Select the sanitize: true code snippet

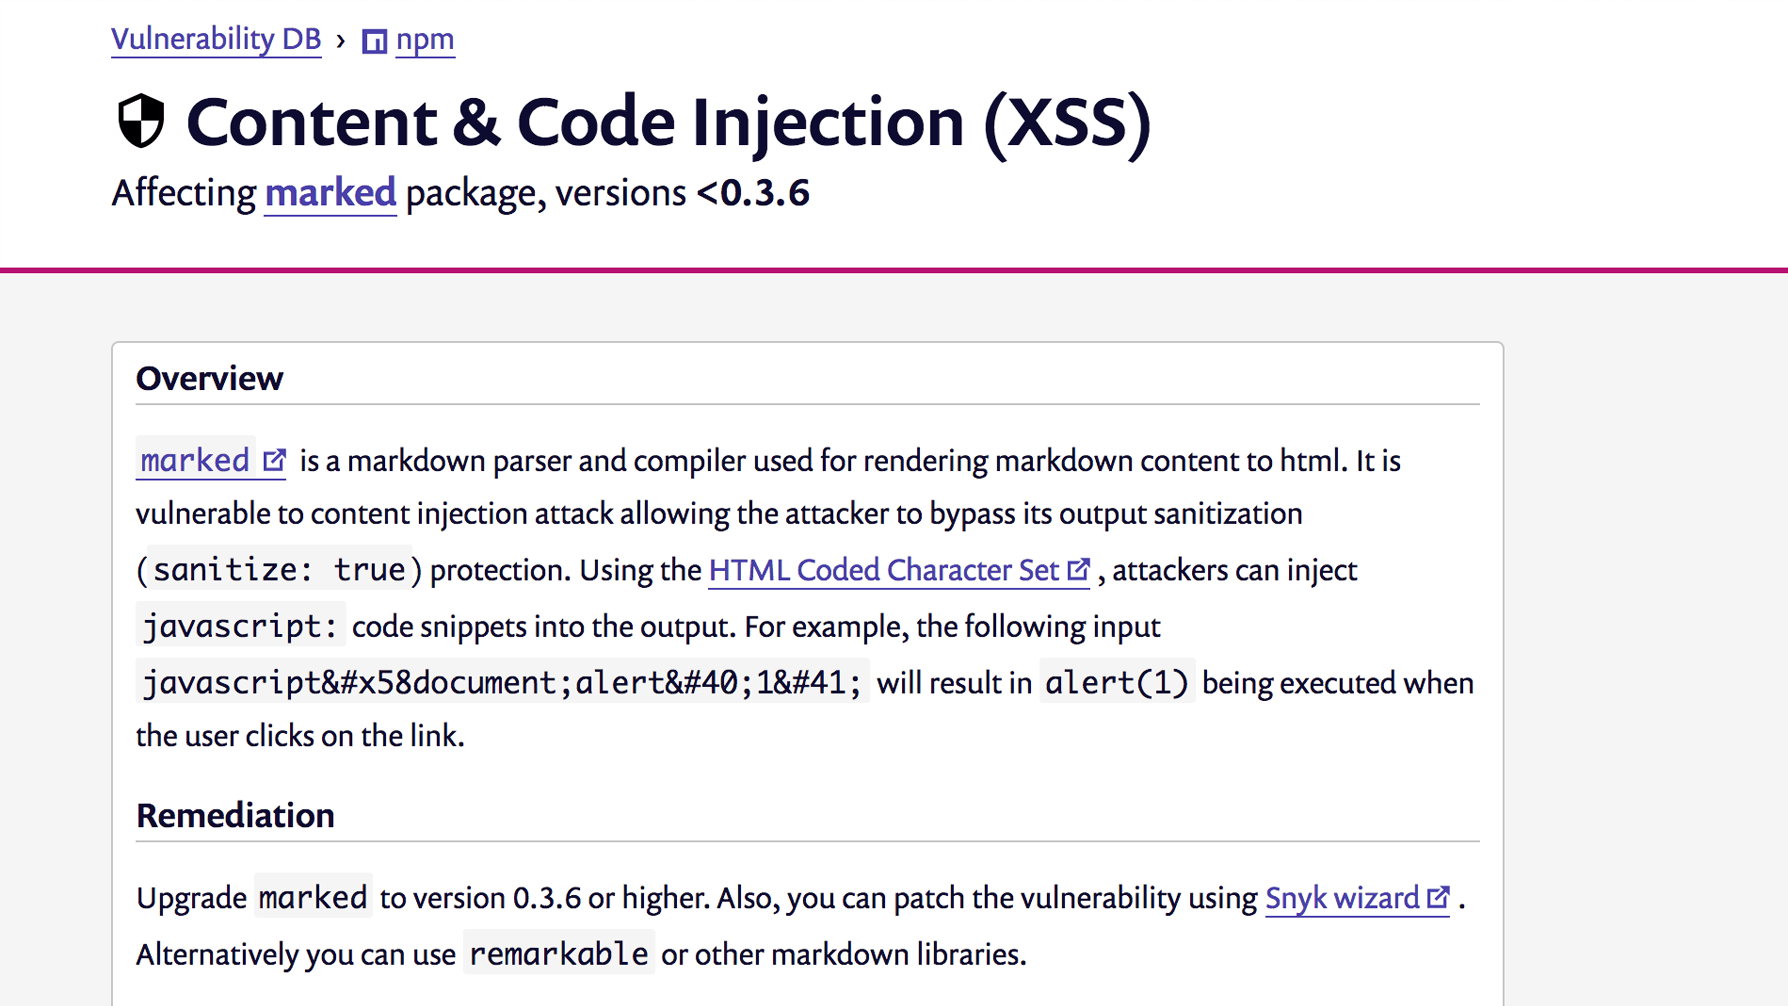pos(277,568)
